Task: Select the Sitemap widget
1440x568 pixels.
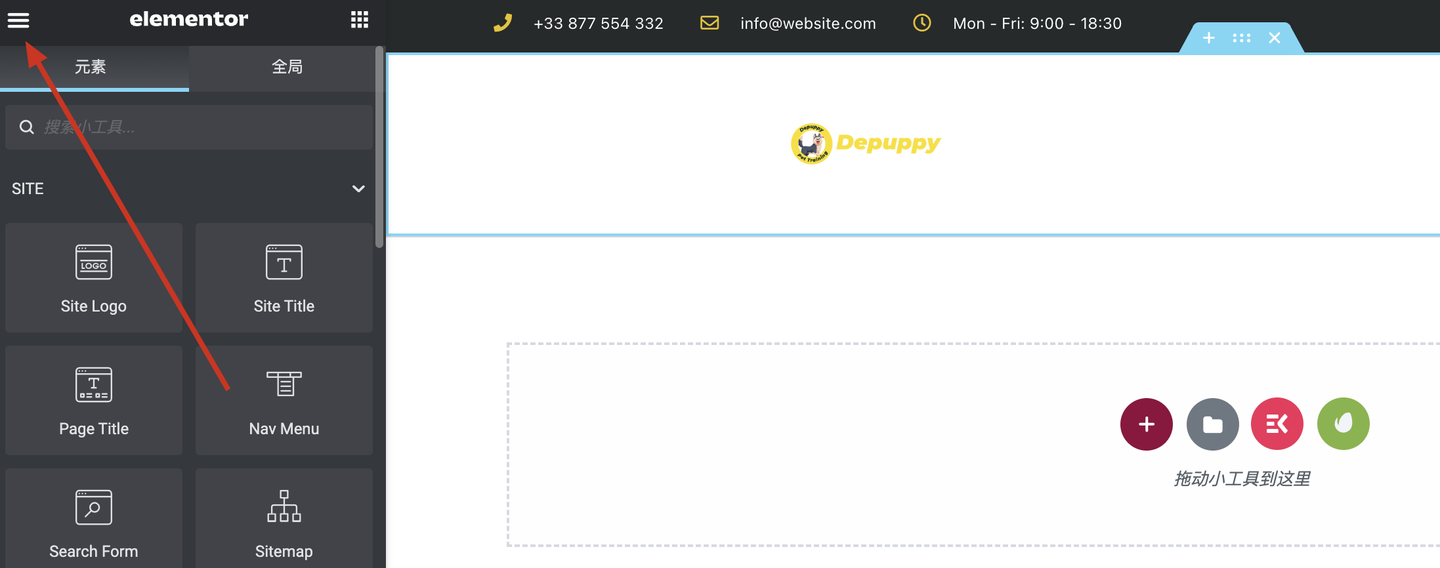Action: (284, 518)
